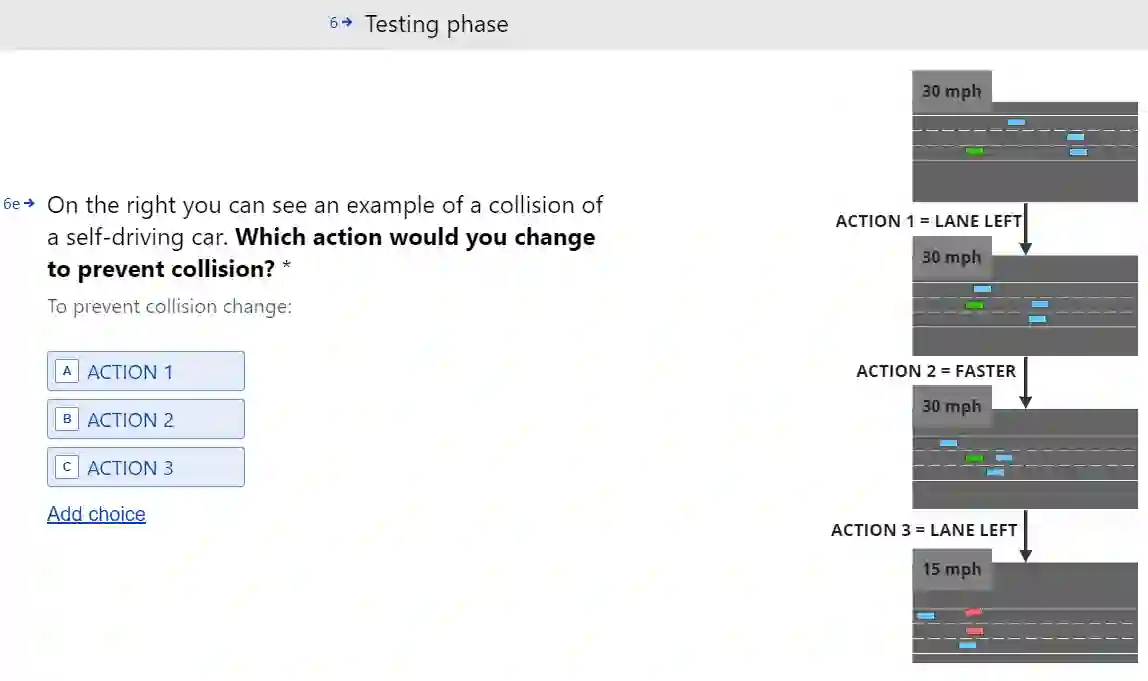This screenshot has width=1148, height=681.
Task: Choose the ACTION 2 answer option
Action: pyautogui.click(x=146, y=419)
